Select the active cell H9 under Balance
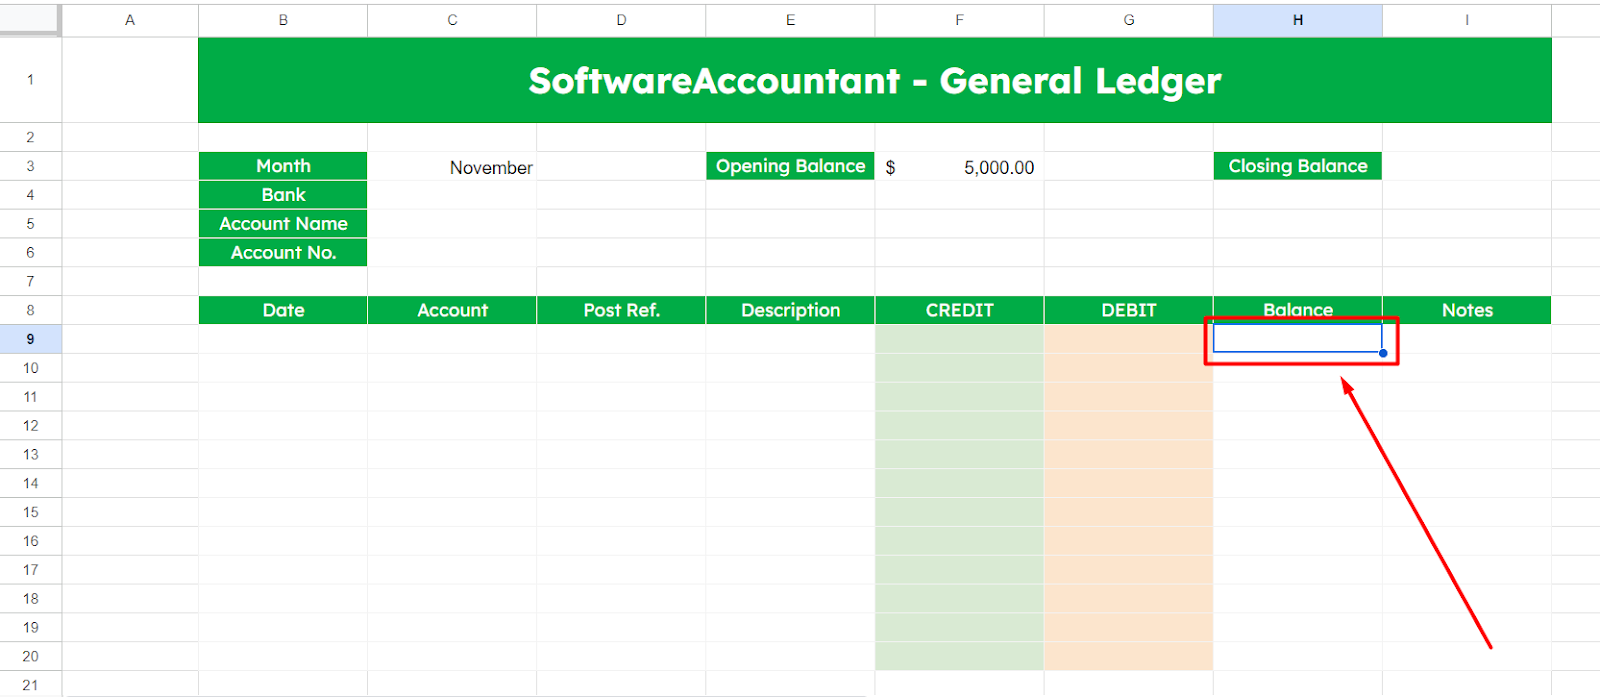 click(x=1298, y=339)
